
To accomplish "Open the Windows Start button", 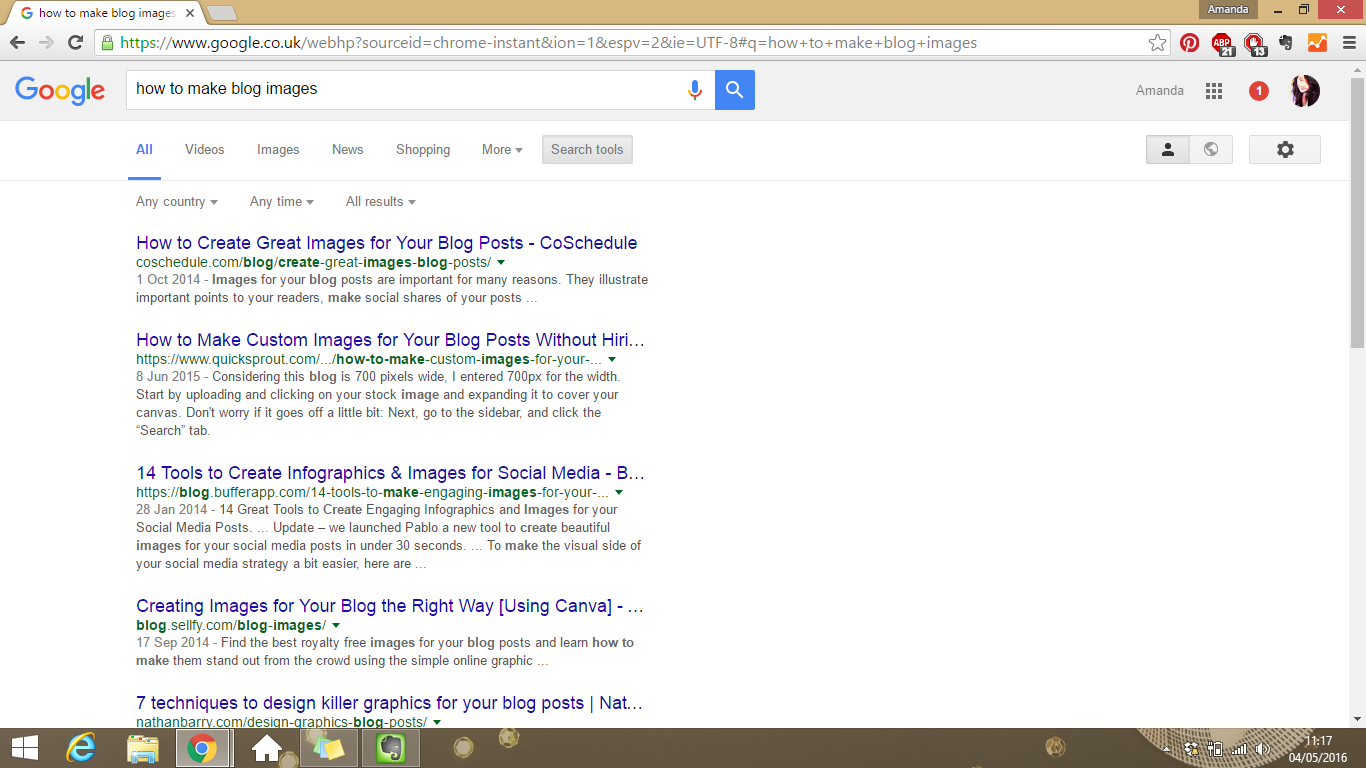I will click(24, 748).
